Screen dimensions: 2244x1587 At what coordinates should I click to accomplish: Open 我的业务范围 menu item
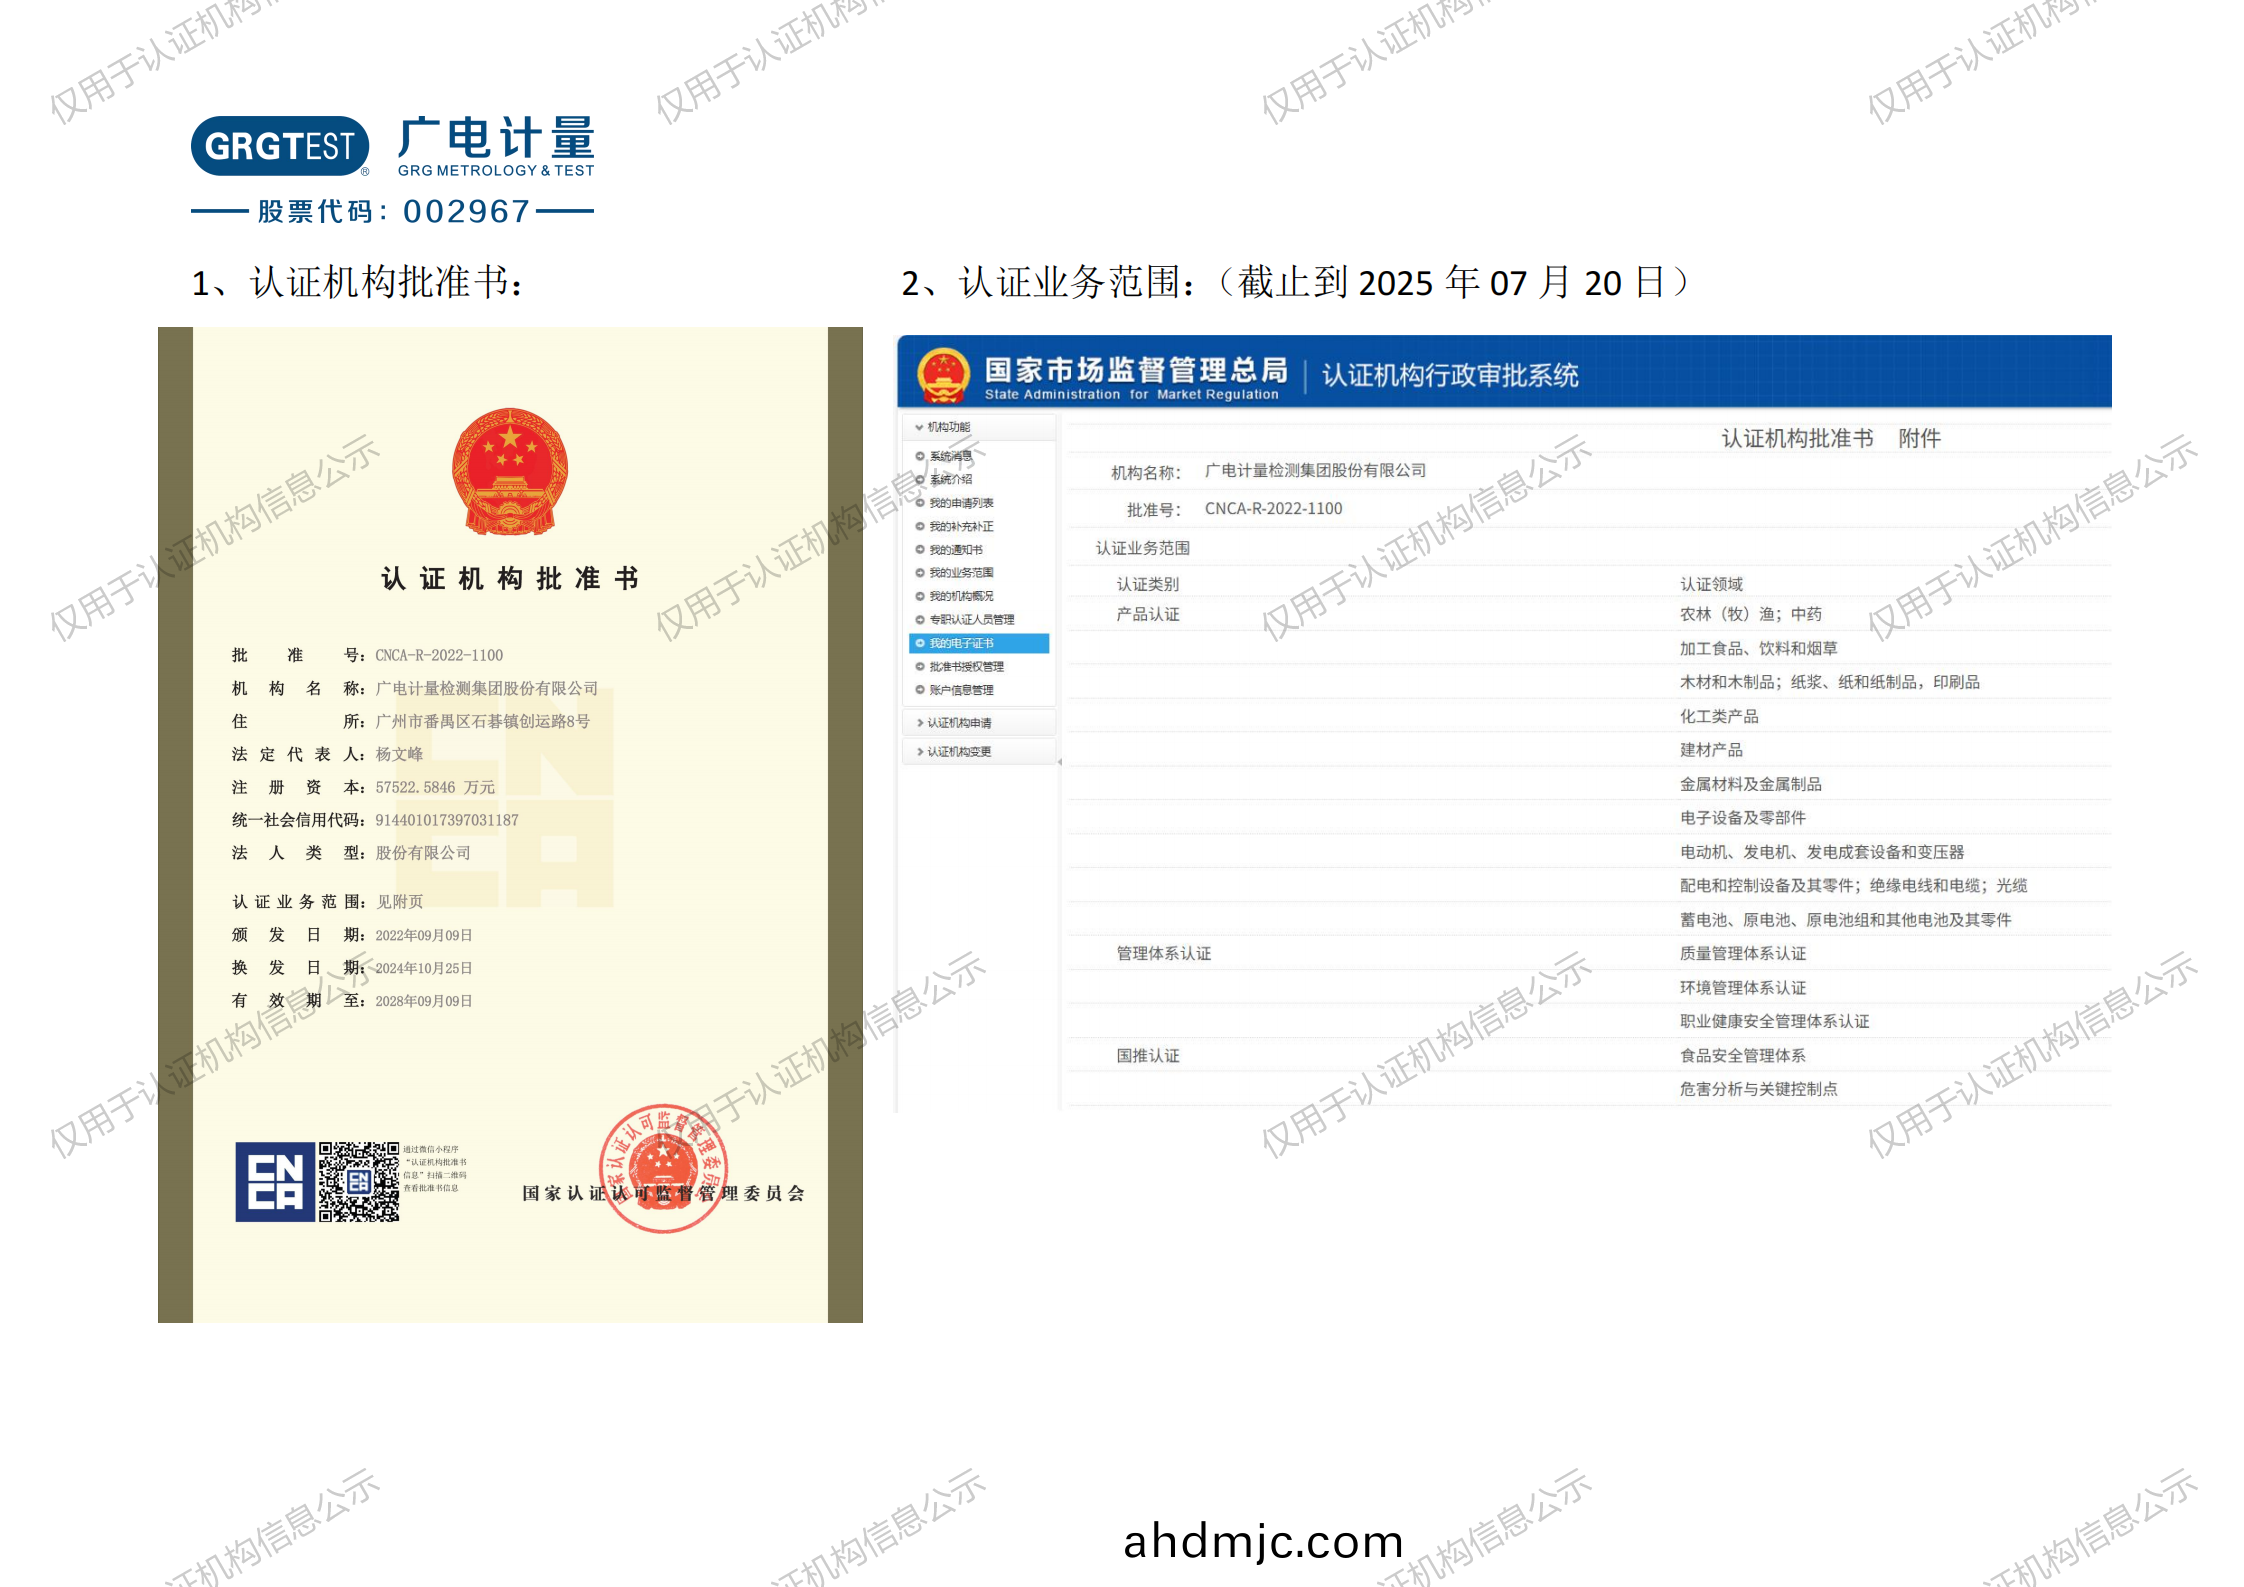pyautogui.click(x=961, y=573)
